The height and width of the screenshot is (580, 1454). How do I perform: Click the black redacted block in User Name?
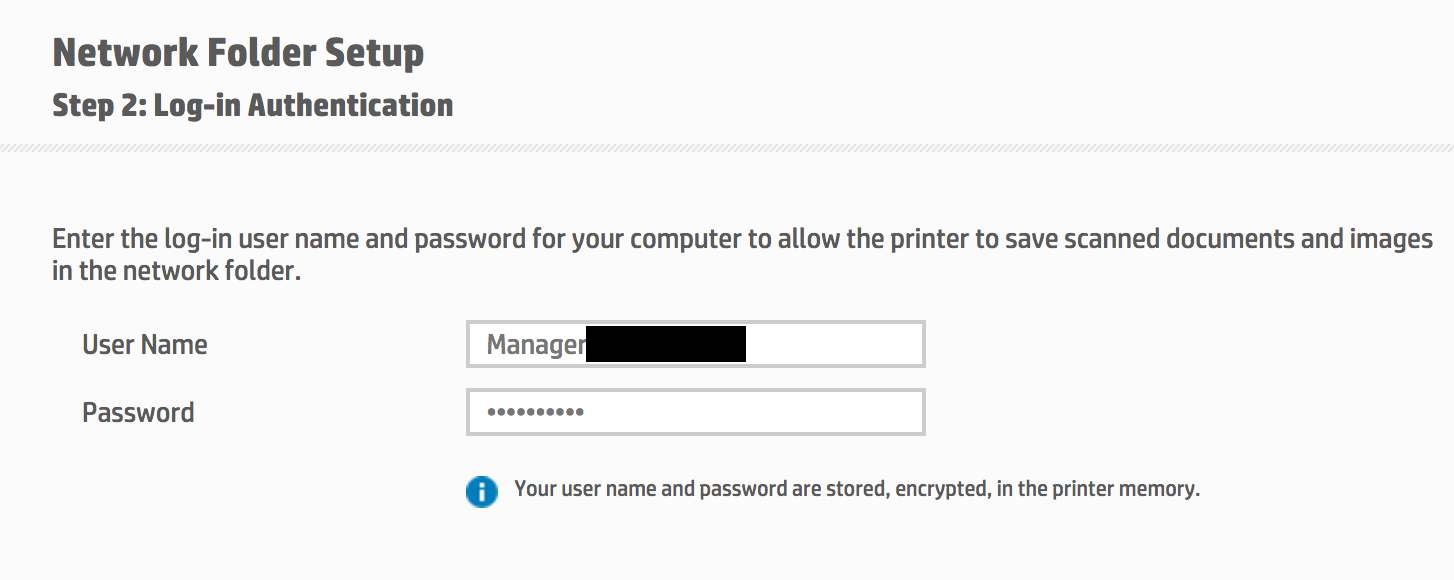click(666, 344)
